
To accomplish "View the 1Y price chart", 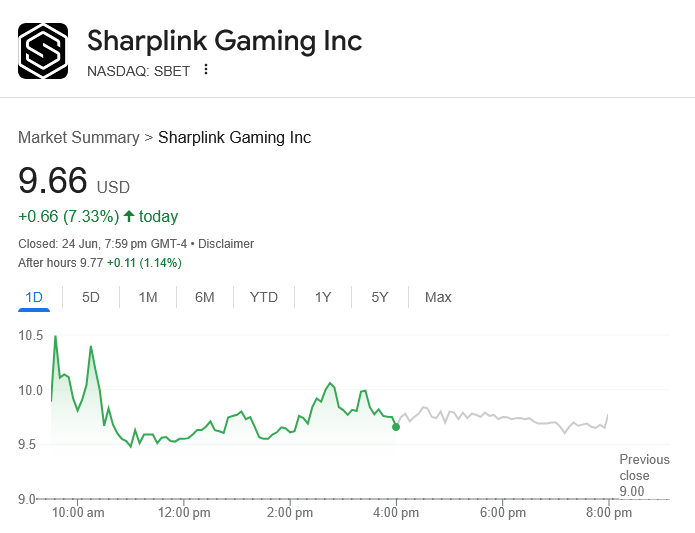I will point(323,297).
